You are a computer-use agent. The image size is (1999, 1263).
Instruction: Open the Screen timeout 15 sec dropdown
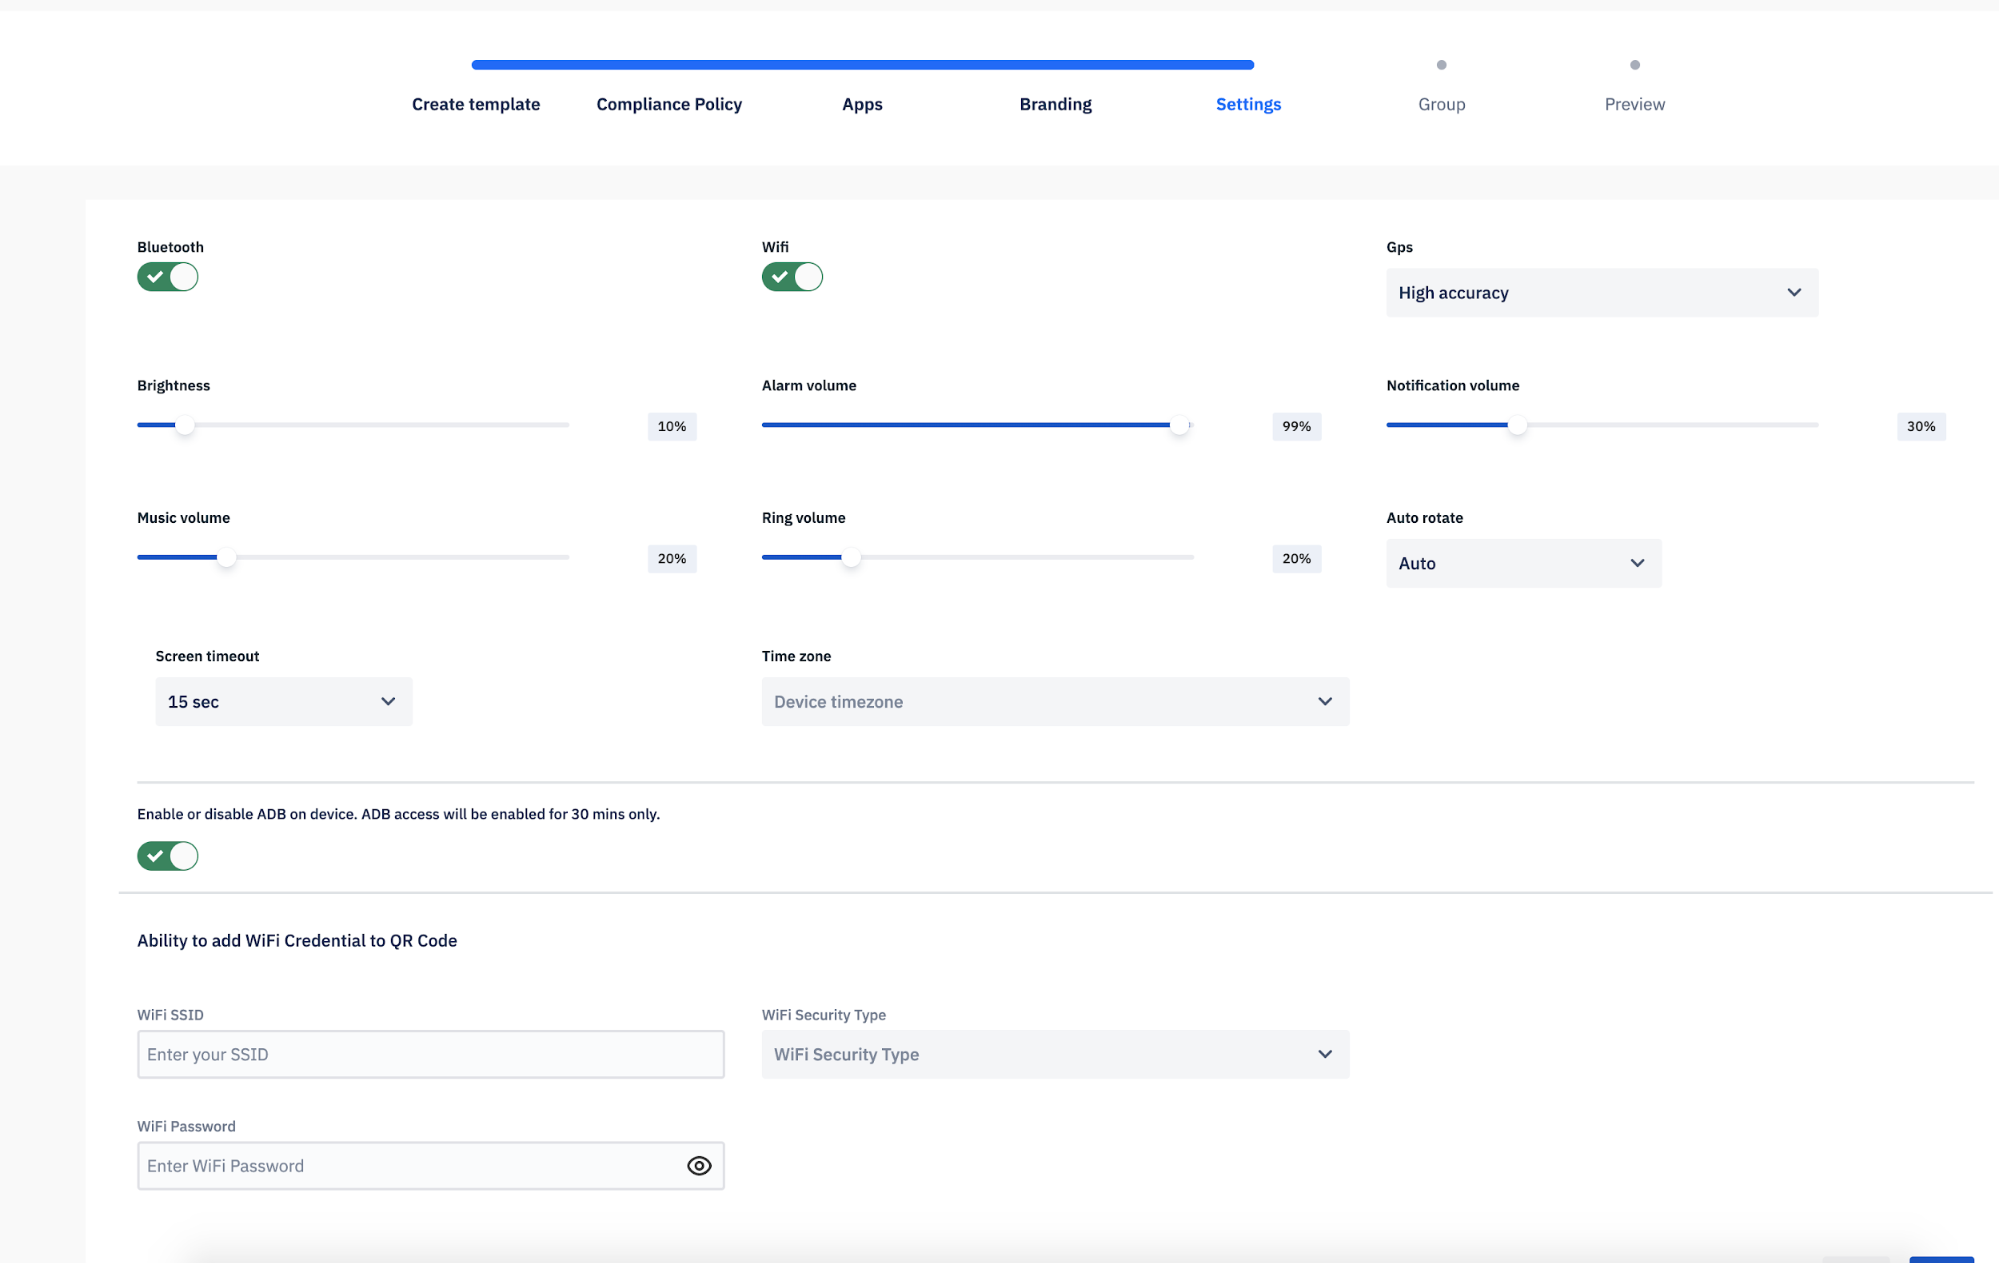pos(283,702)
